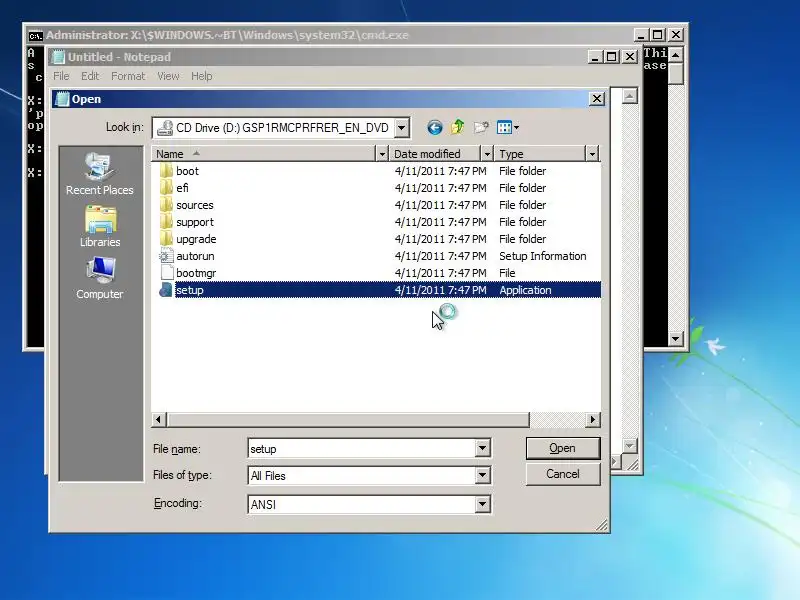The height and width of the screenshot is (600, 800).
Task: Open the Notepad Edit menu
Action: click(90, 76)
